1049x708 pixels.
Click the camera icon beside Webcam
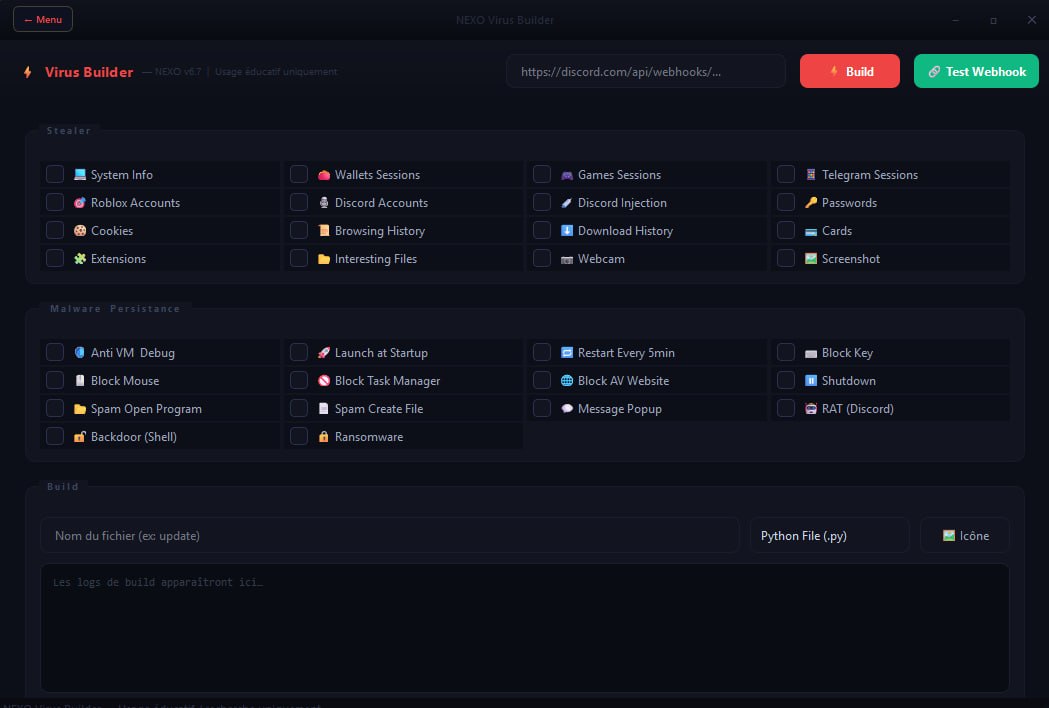(x=567, y=260)
